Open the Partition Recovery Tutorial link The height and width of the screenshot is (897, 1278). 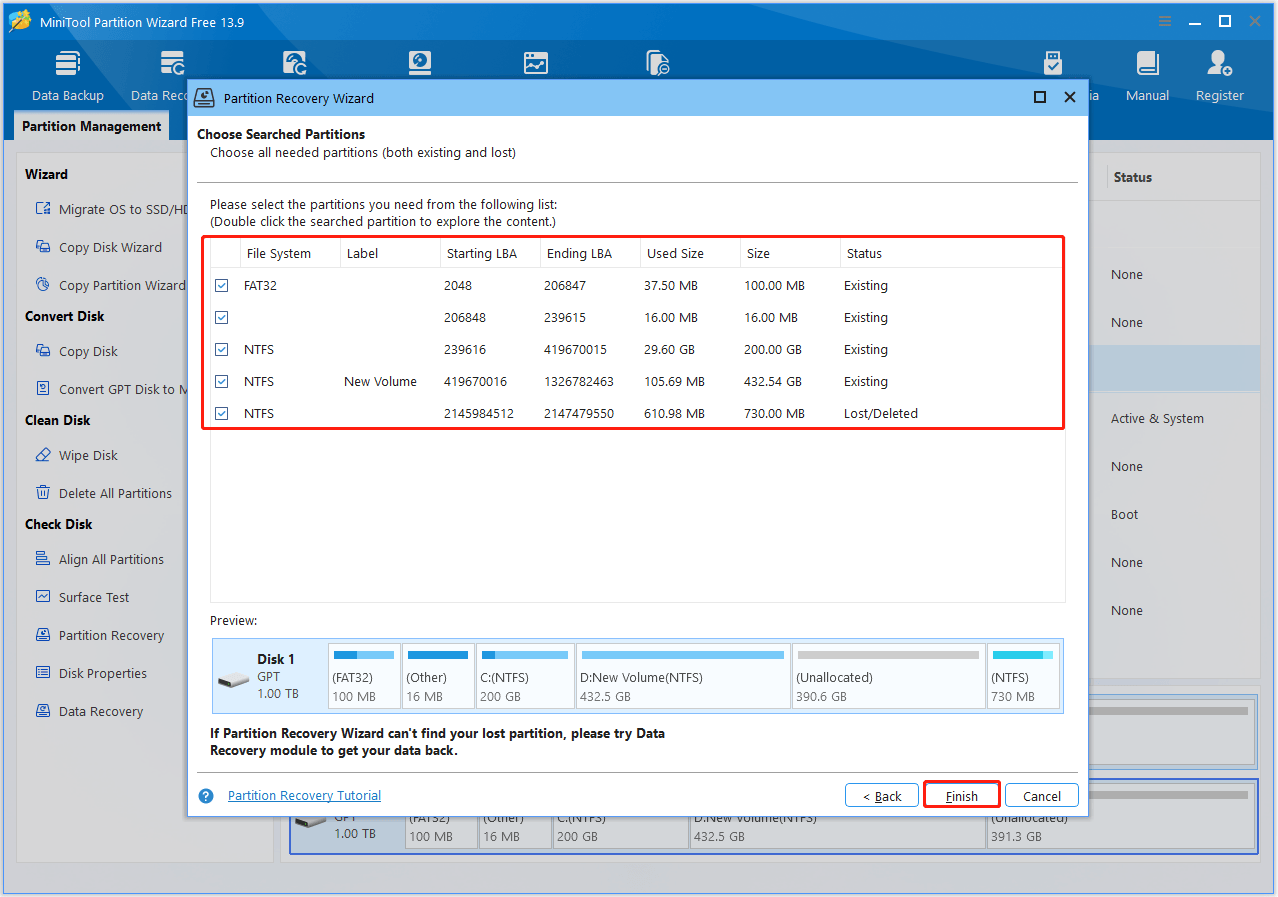(x=304, y=796)
